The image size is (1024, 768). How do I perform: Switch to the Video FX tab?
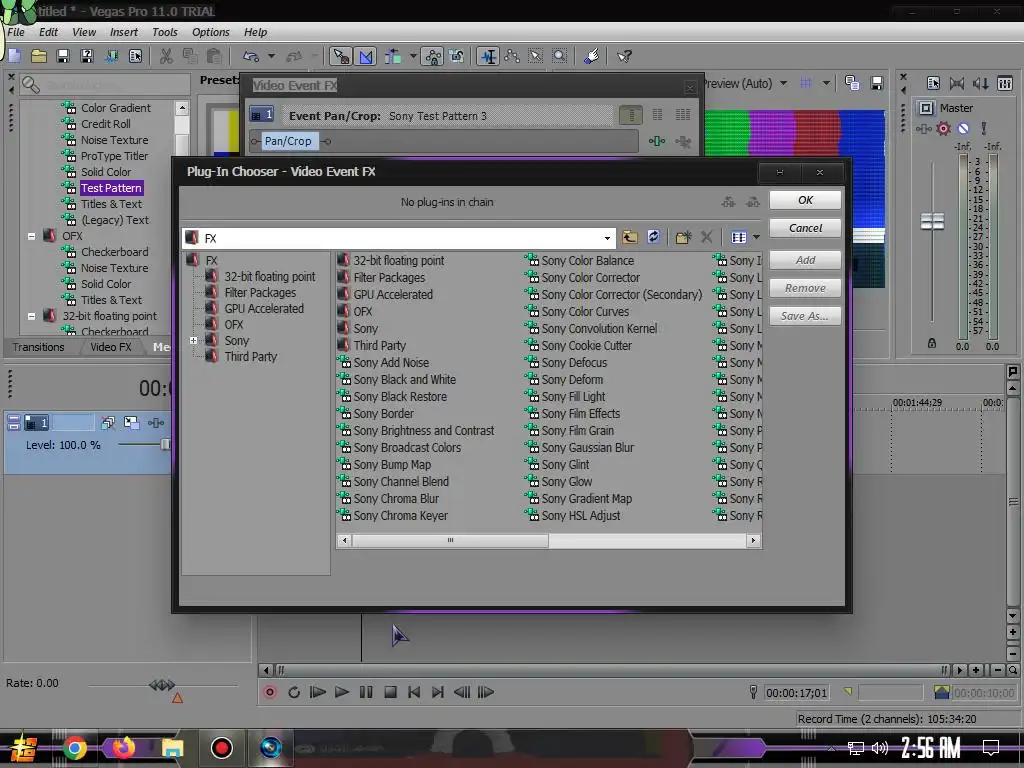tap(110, 347)
